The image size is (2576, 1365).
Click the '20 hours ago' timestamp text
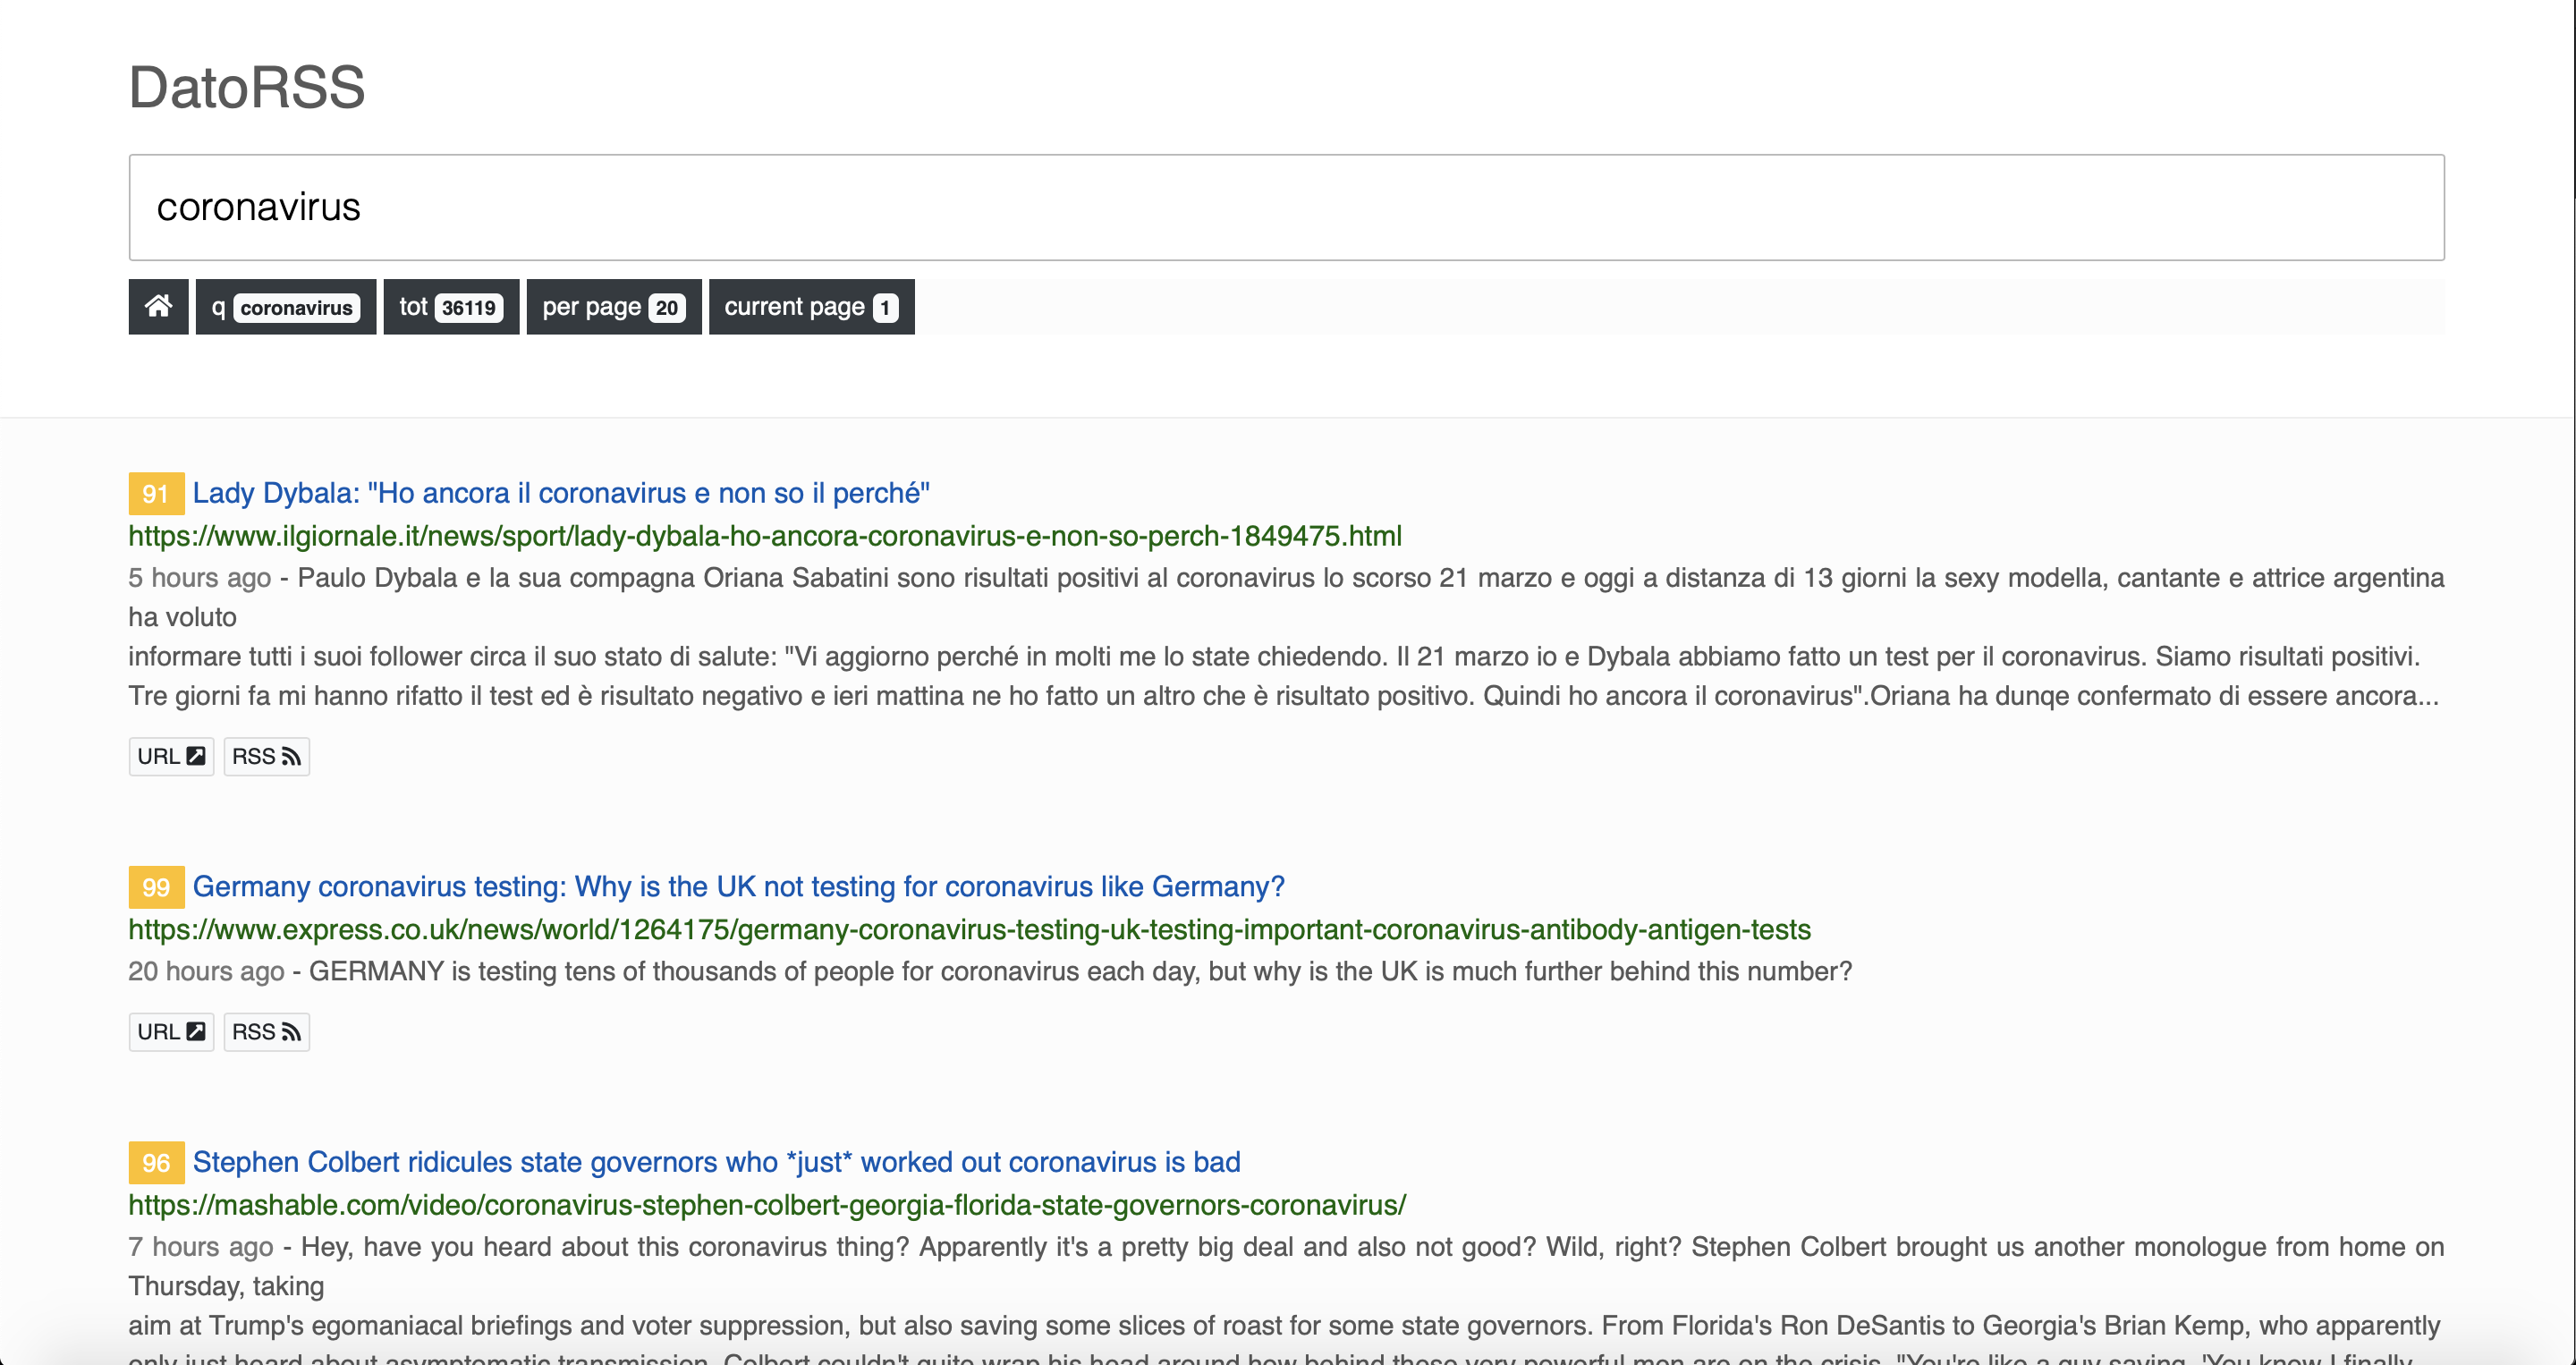[206, 971]
